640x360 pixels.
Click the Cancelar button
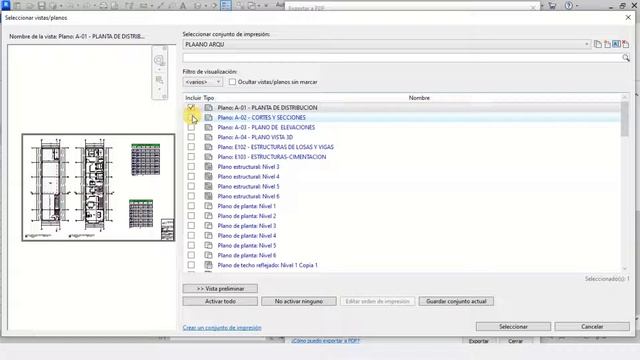tap(592, 327)
